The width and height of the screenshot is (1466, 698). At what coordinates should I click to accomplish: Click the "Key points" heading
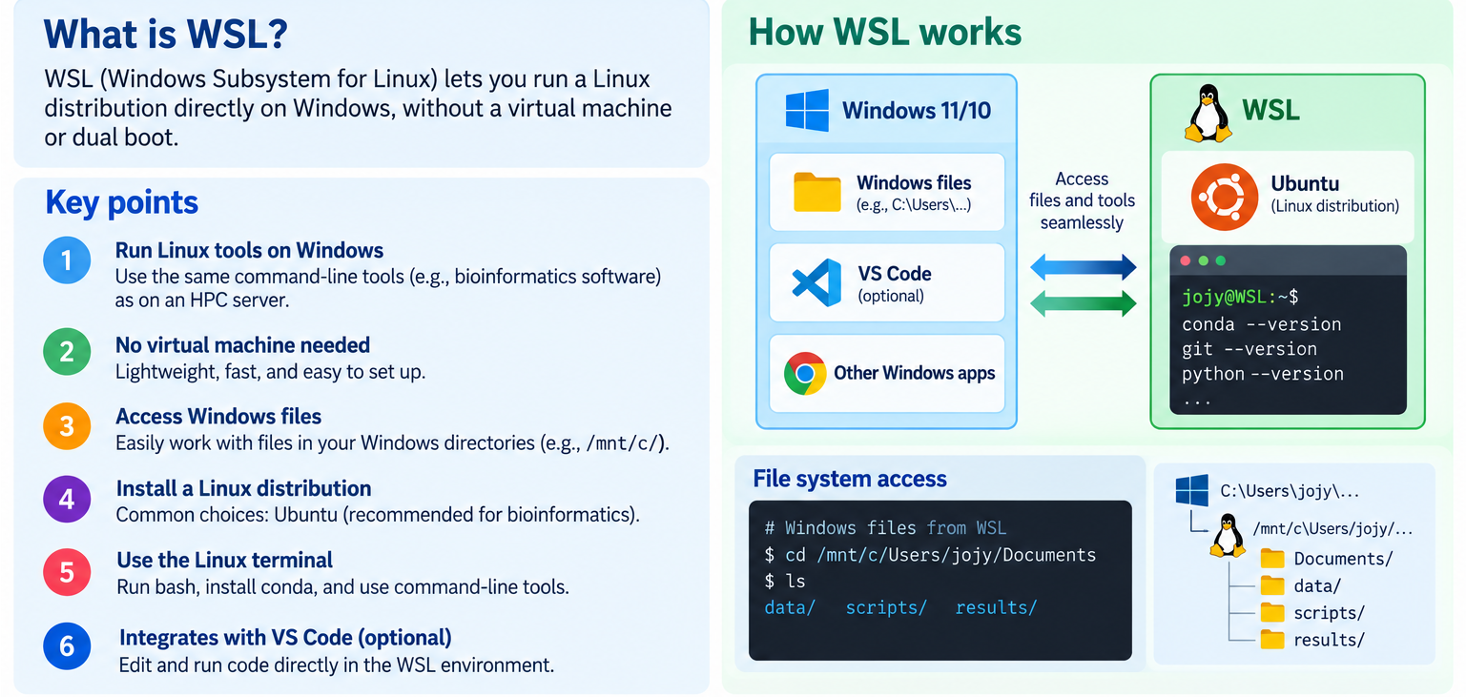122,203
